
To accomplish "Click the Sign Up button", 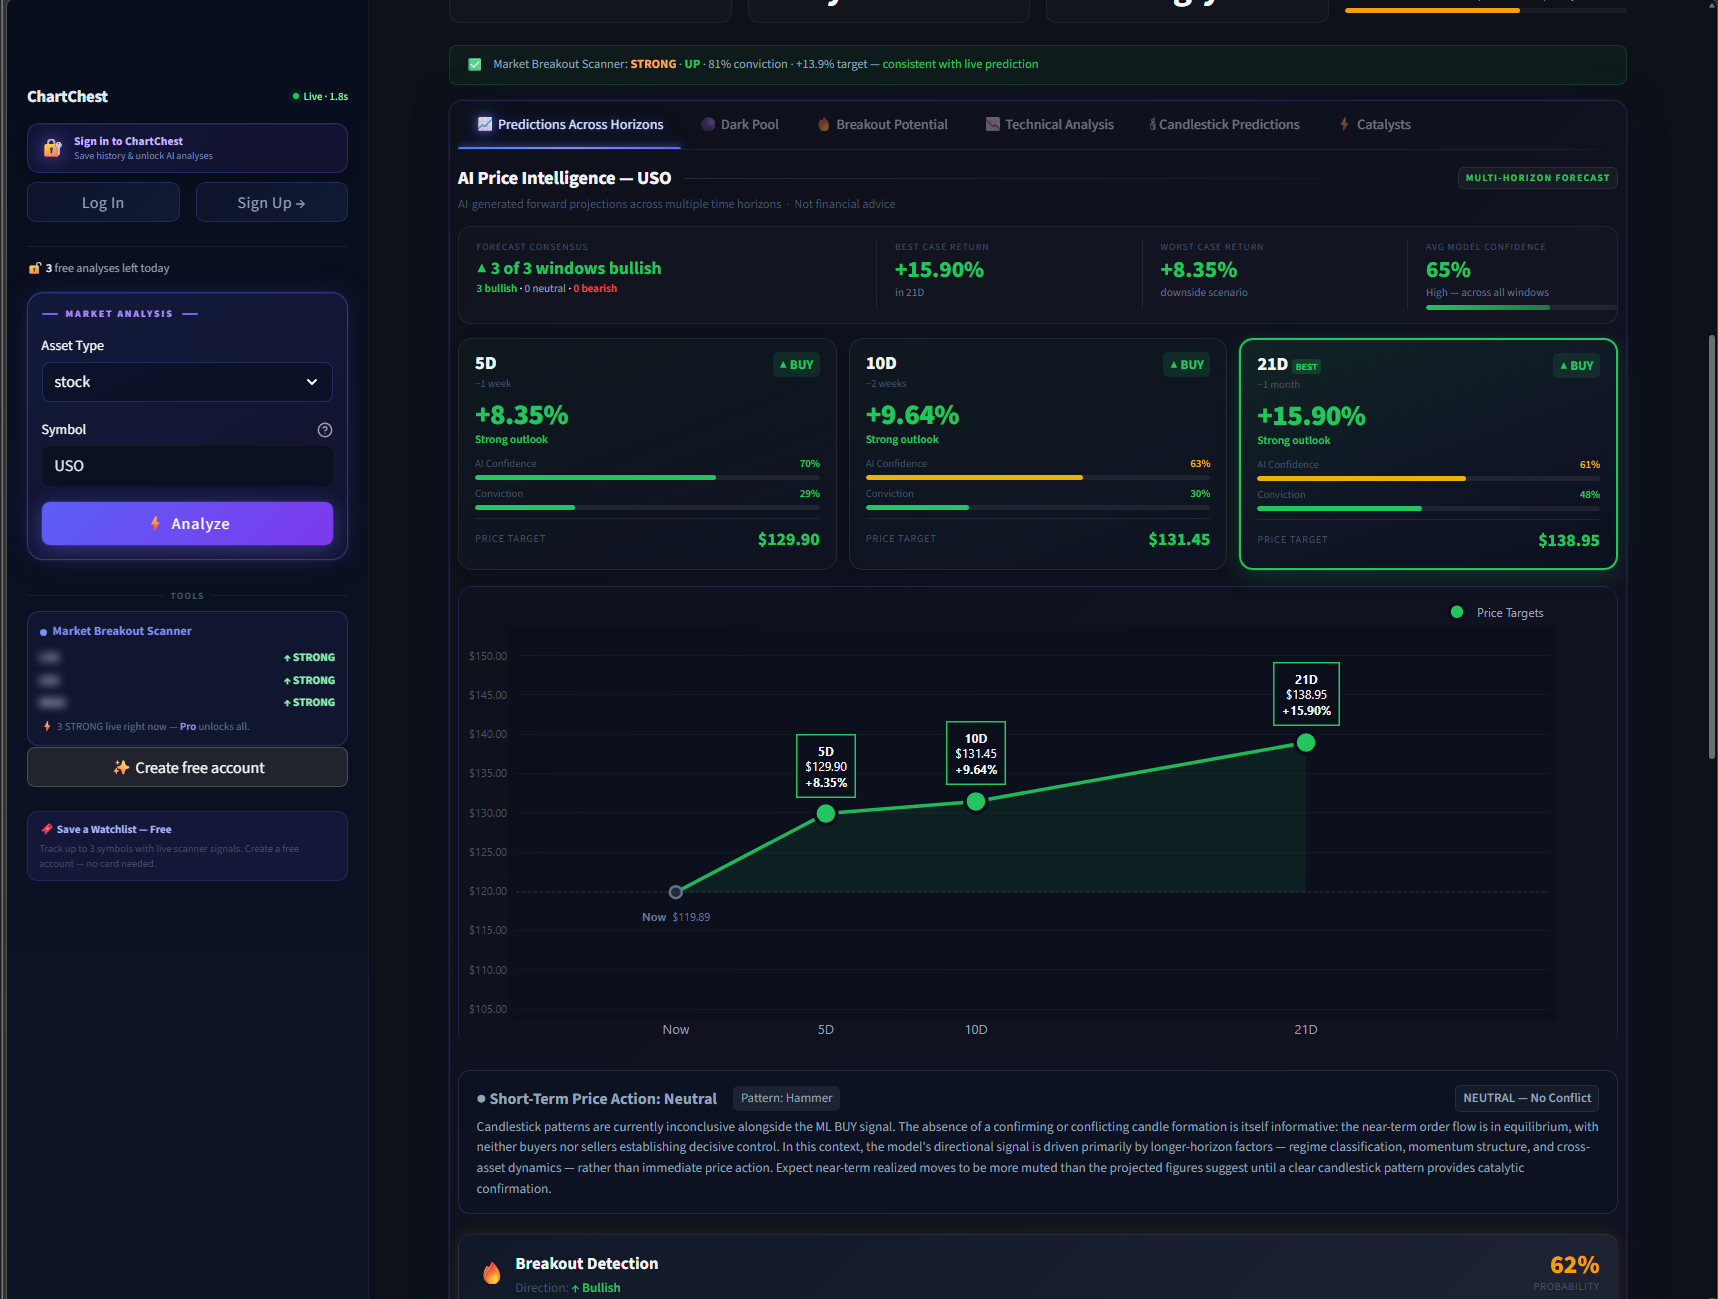I will coord(271,201).
